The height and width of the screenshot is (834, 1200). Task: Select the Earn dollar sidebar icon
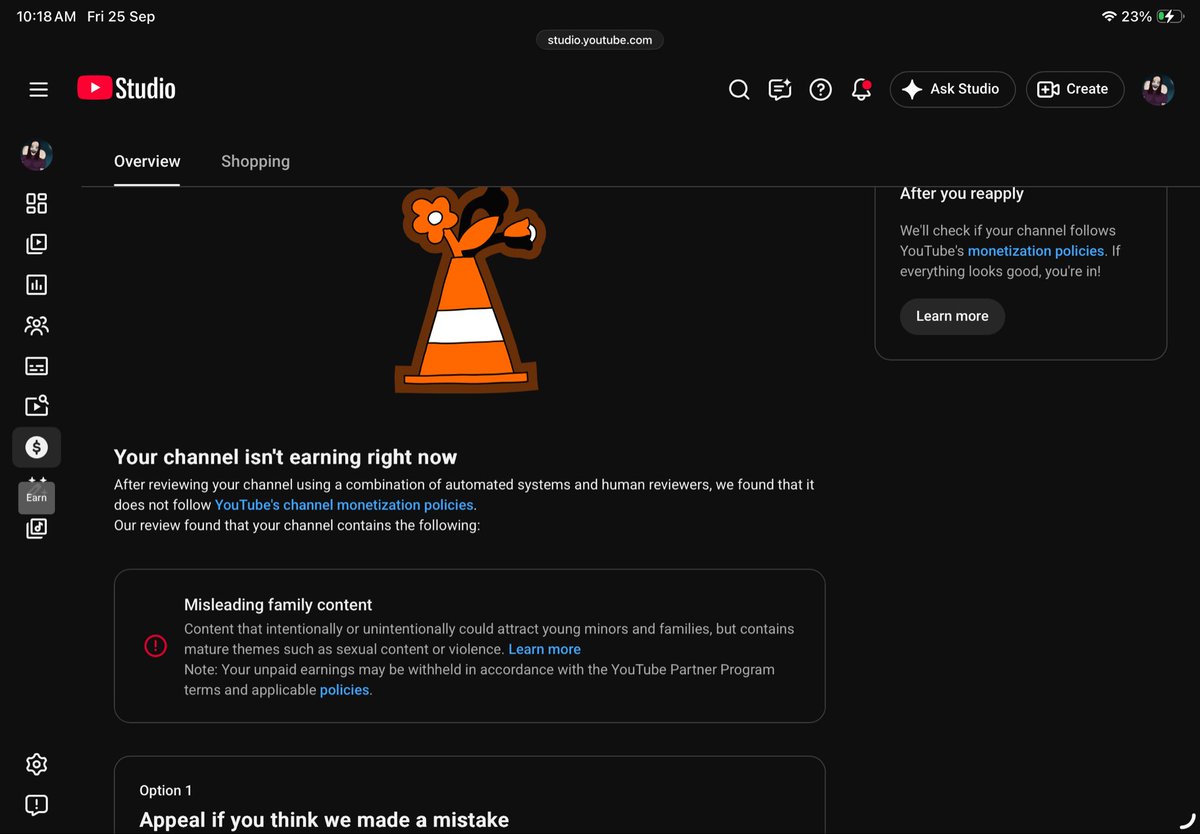click(37, 447)
